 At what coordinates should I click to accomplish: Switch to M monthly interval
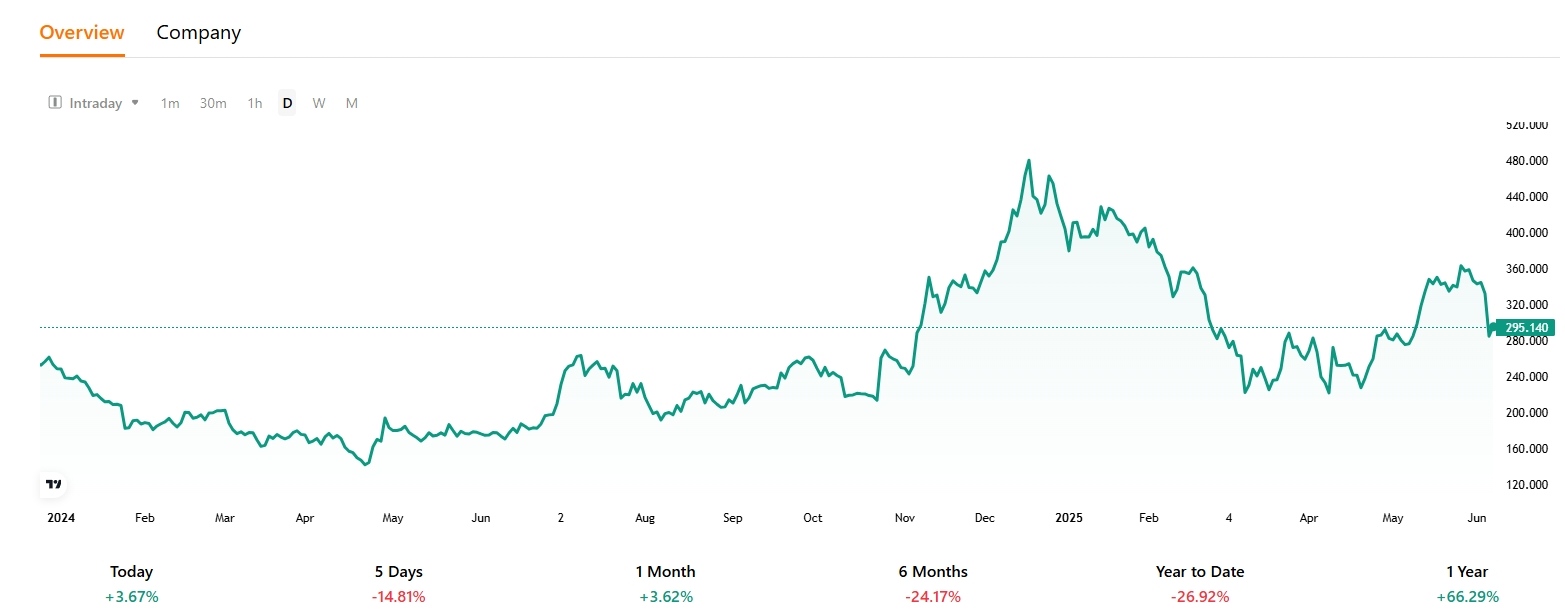click(352, 103)
